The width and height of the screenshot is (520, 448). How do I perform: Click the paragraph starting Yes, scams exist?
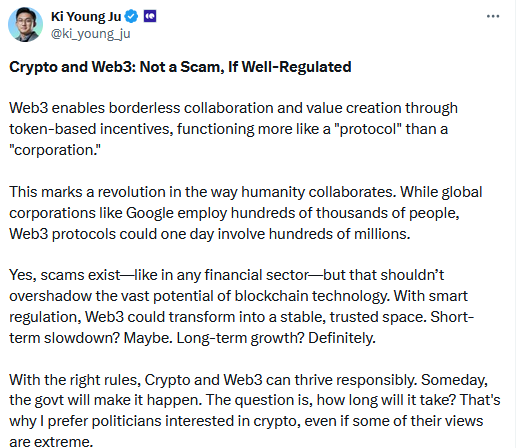coord(241,306)
